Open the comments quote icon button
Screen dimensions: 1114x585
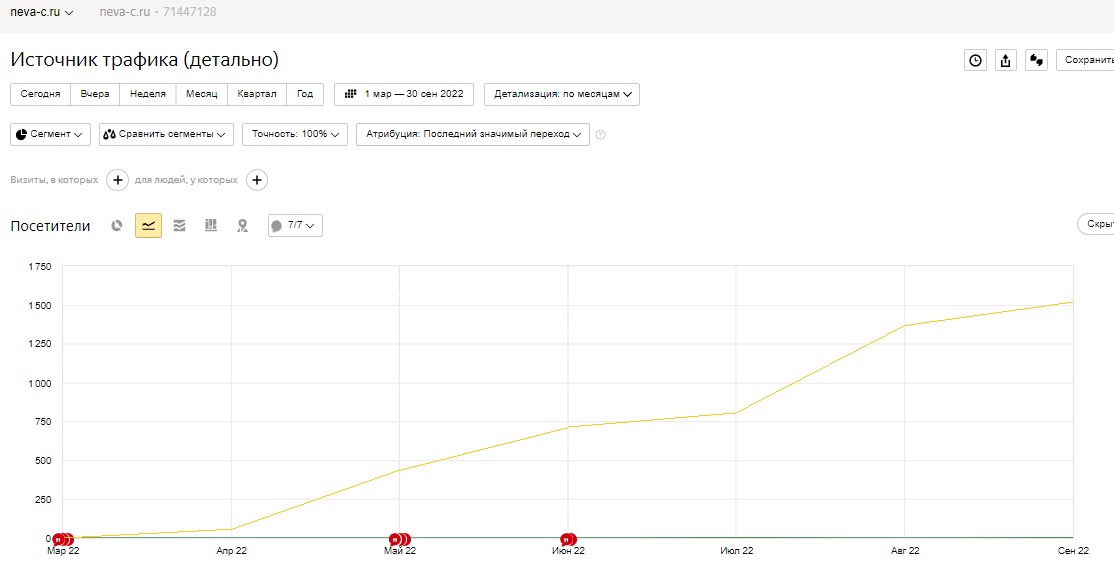pos(1036,60)
